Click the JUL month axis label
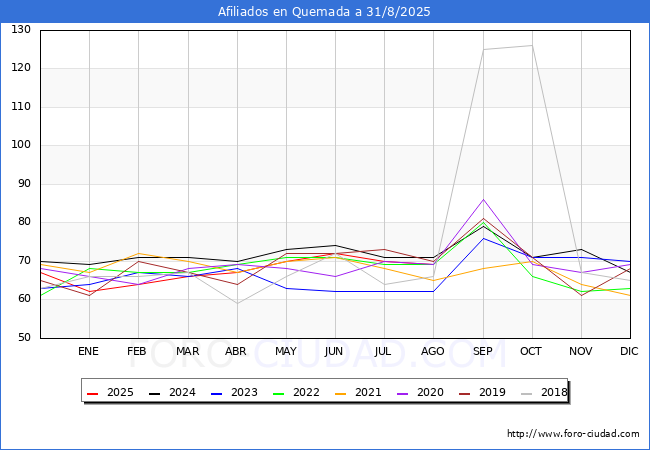 coord(383,351)
